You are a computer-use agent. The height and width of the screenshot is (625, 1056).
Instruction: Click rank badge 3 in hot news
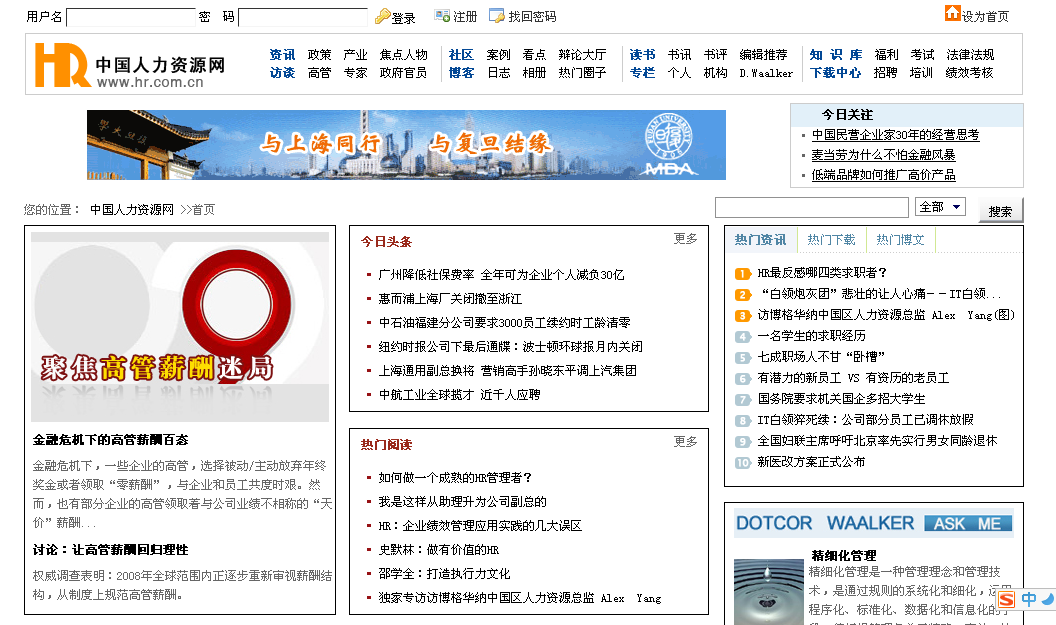(743, 315)
